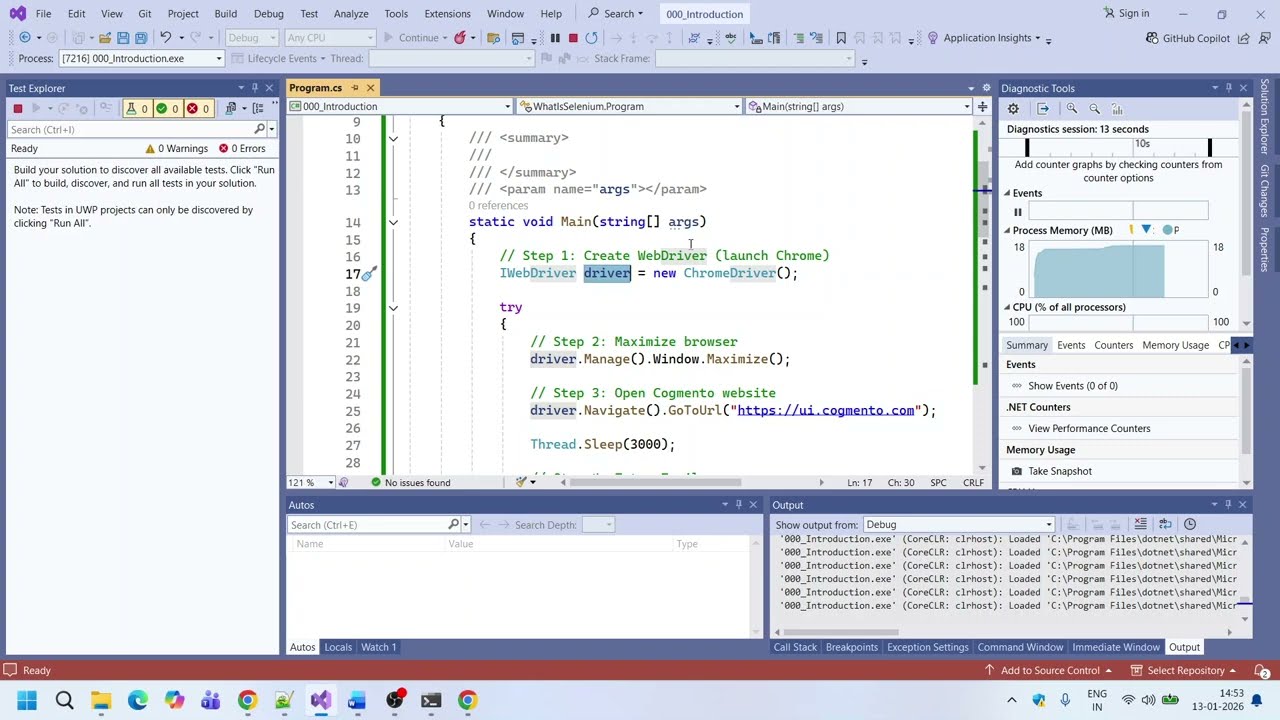
Task: Click Take Snapshot link
Action: [x=1060, y=471]
